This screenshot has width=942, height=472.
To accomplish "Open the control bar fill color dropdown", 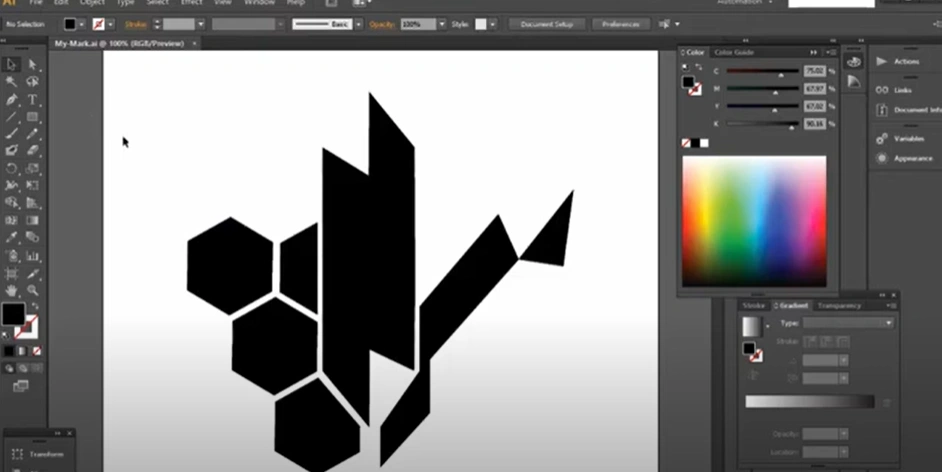I will pyautogui.click(x=82, y=25).
